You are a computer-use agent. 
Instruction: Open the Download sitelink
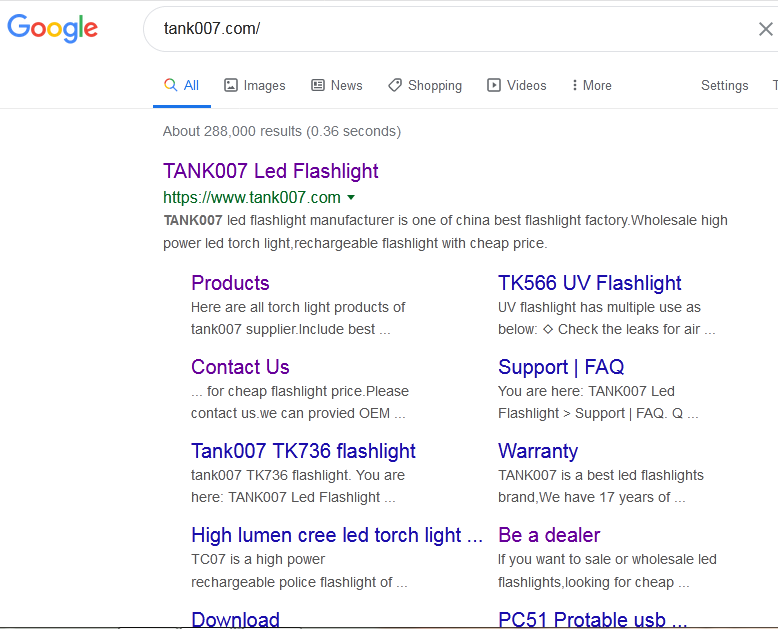[x=236, y=619]
